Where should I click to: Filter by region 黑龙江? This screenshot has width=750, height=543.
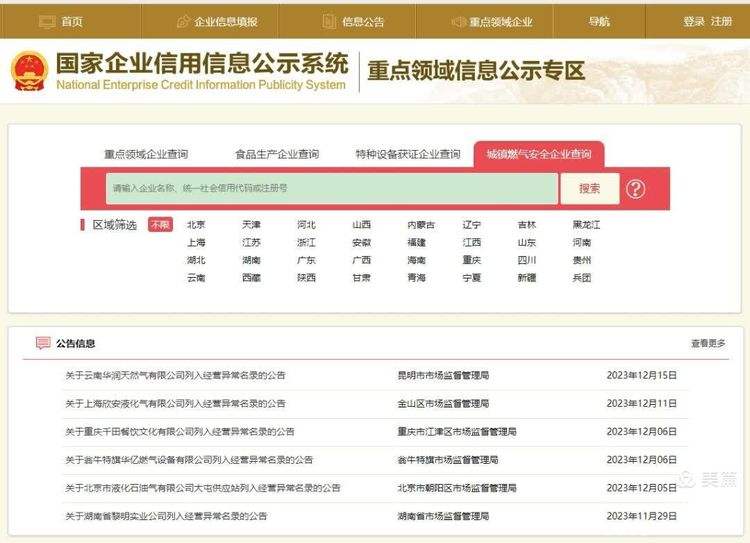(586, 224)
